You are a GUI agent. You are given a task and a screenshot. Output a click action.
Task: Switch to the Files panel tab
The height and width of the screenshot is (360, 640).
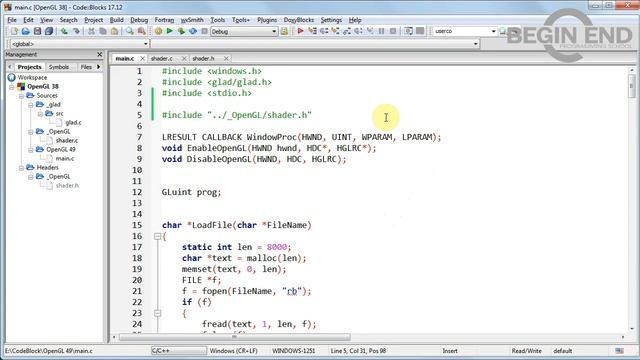click(x=86, y=67)
